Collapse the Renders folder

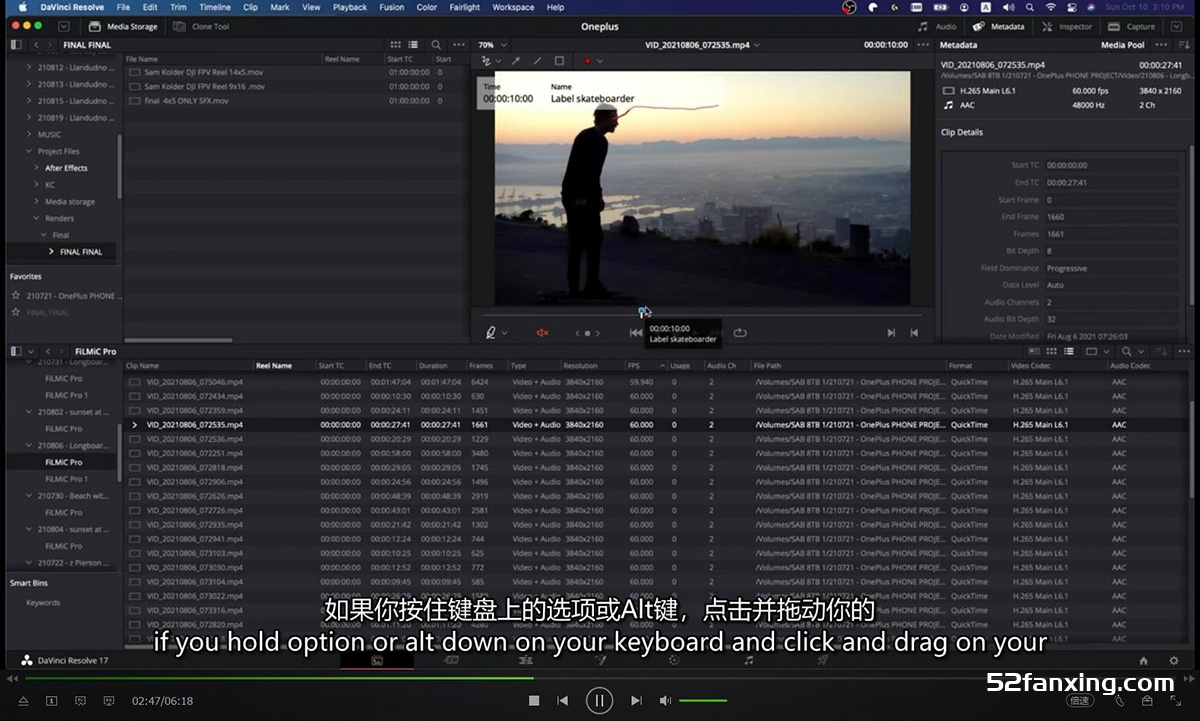point(35,218)
